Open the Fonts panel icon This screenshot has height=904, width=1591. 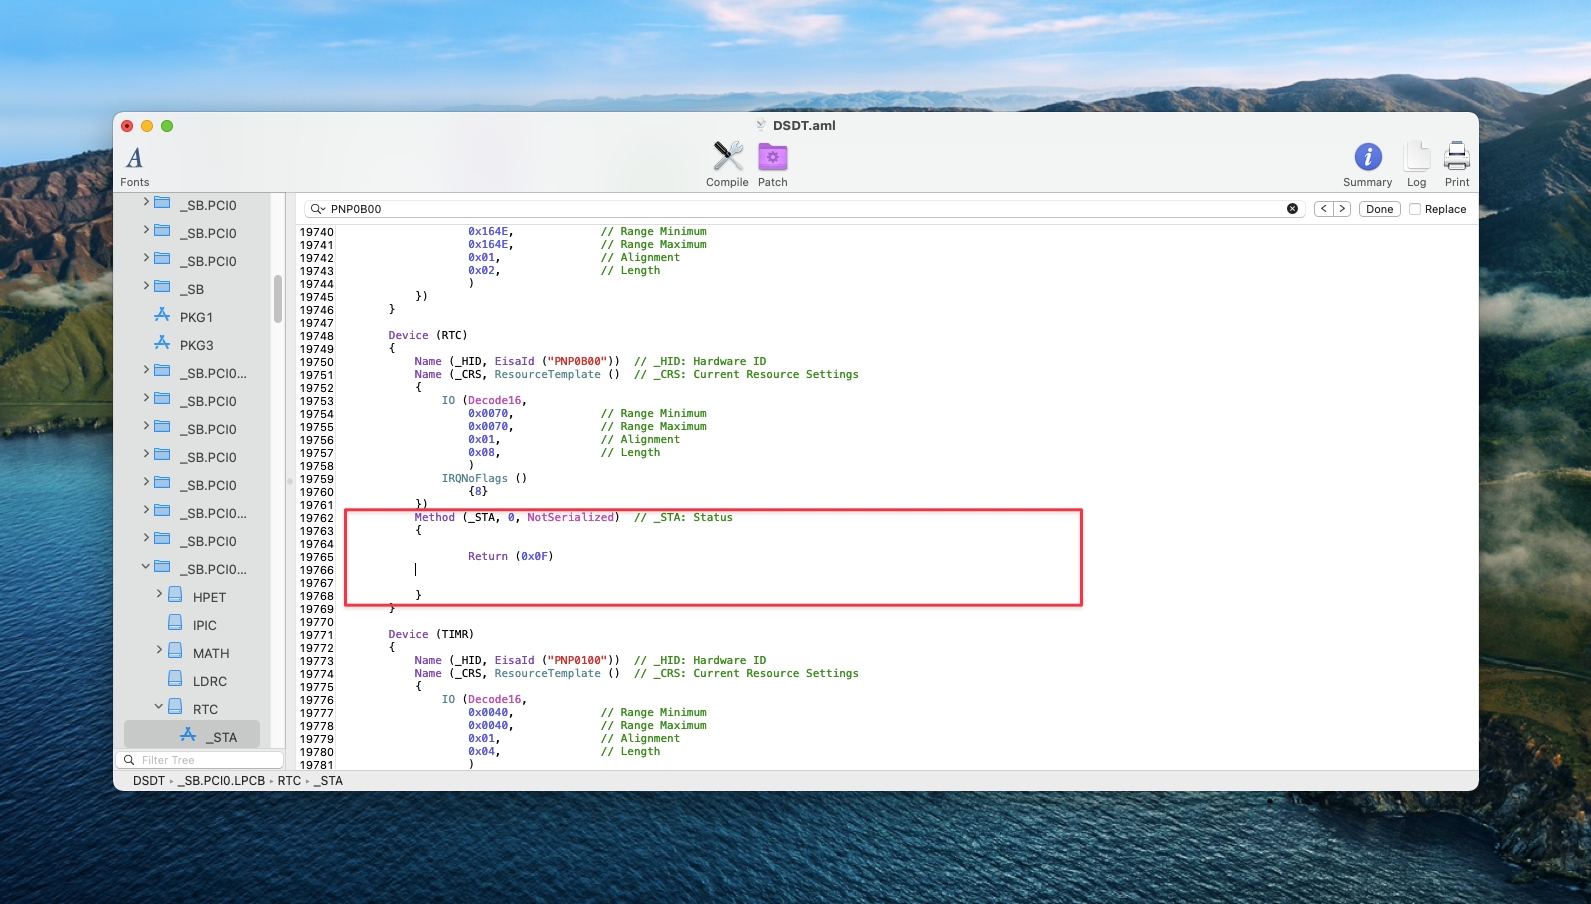click(134, 158)
